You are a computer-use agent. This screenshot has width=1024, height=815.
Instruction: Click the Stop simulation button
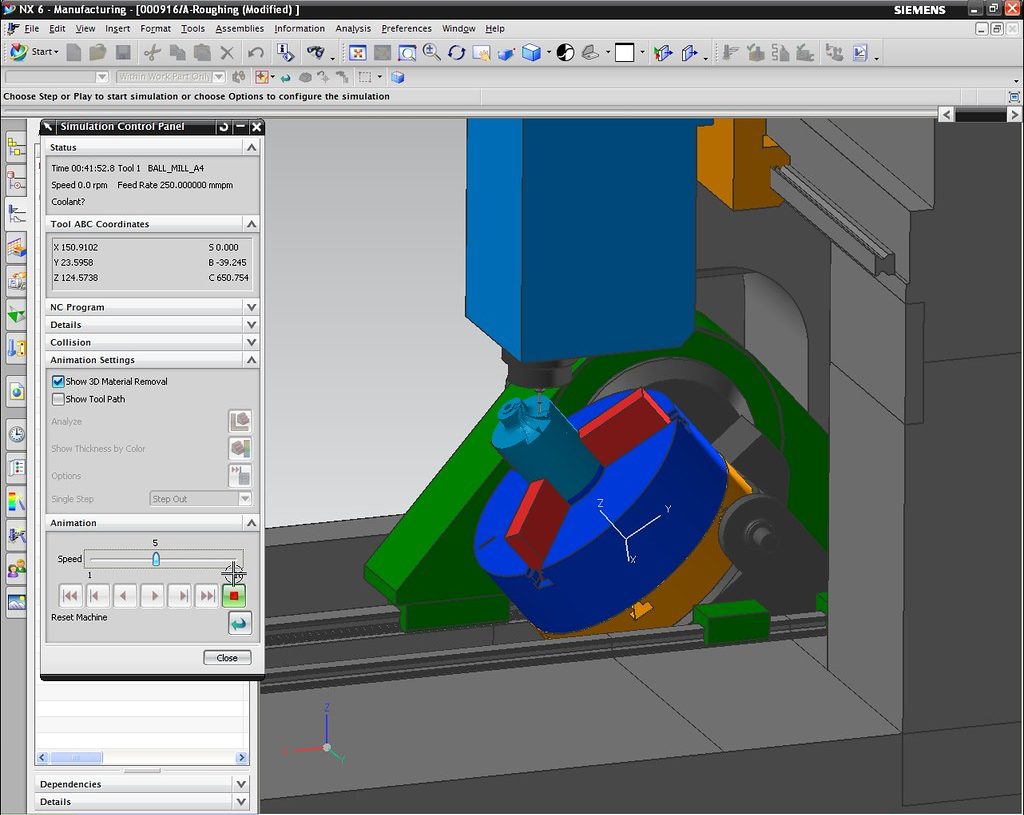[234, 596]
